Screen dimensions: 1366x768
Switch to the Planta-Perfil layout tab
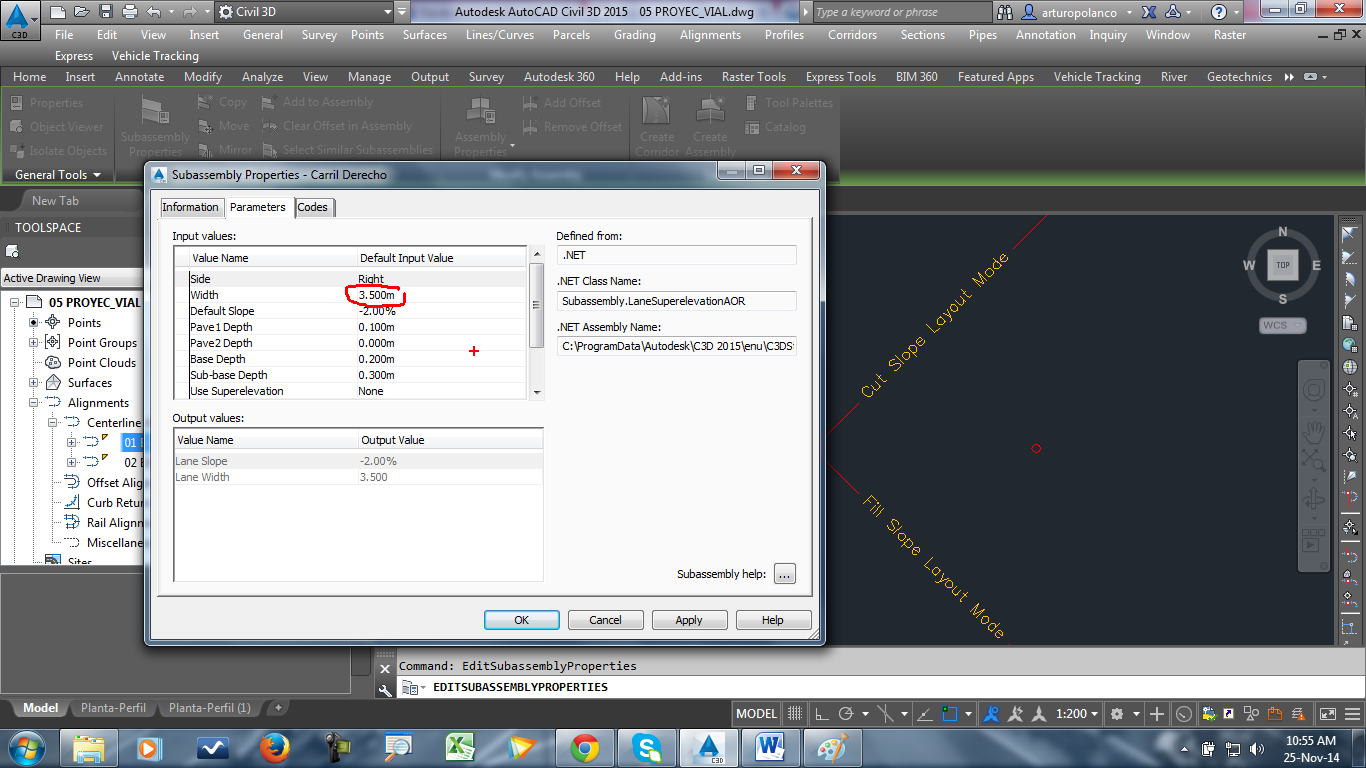pyautogui.click(x=113, y=708)
